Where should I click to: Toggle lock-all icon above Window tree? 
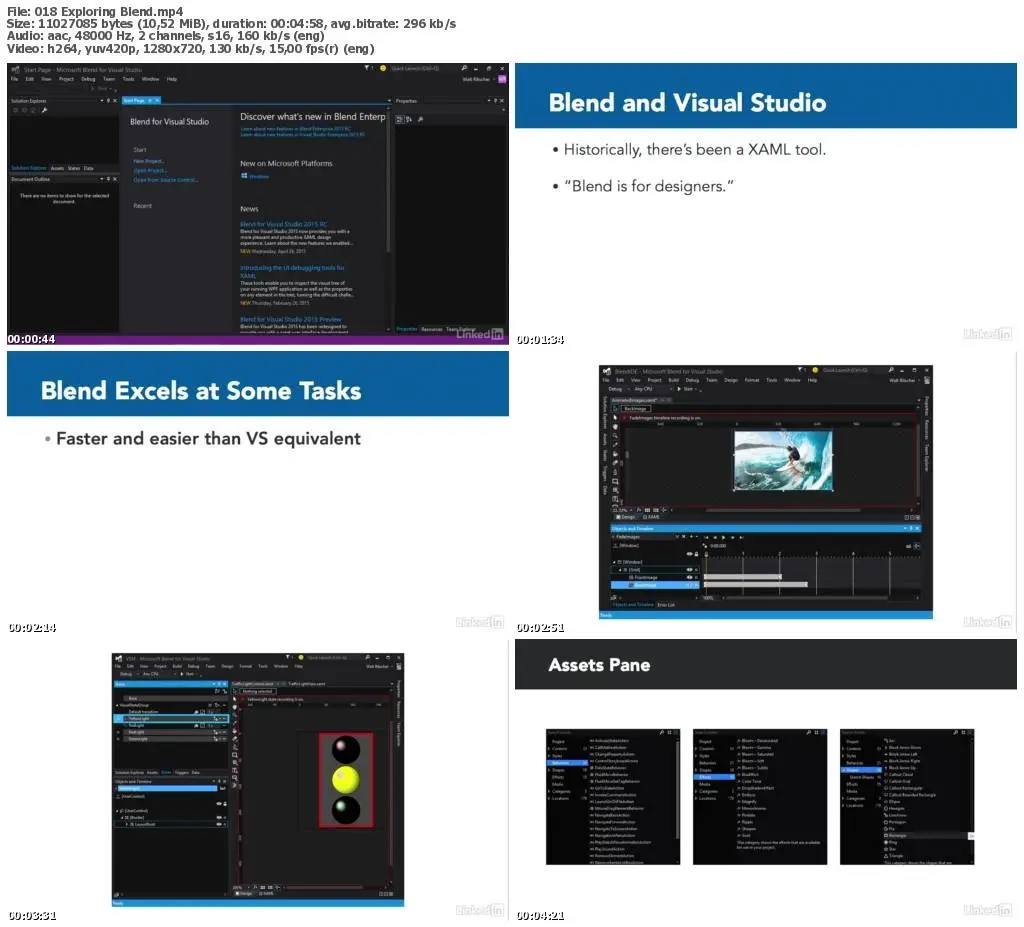pyautogui.click(x=696, y=554)
